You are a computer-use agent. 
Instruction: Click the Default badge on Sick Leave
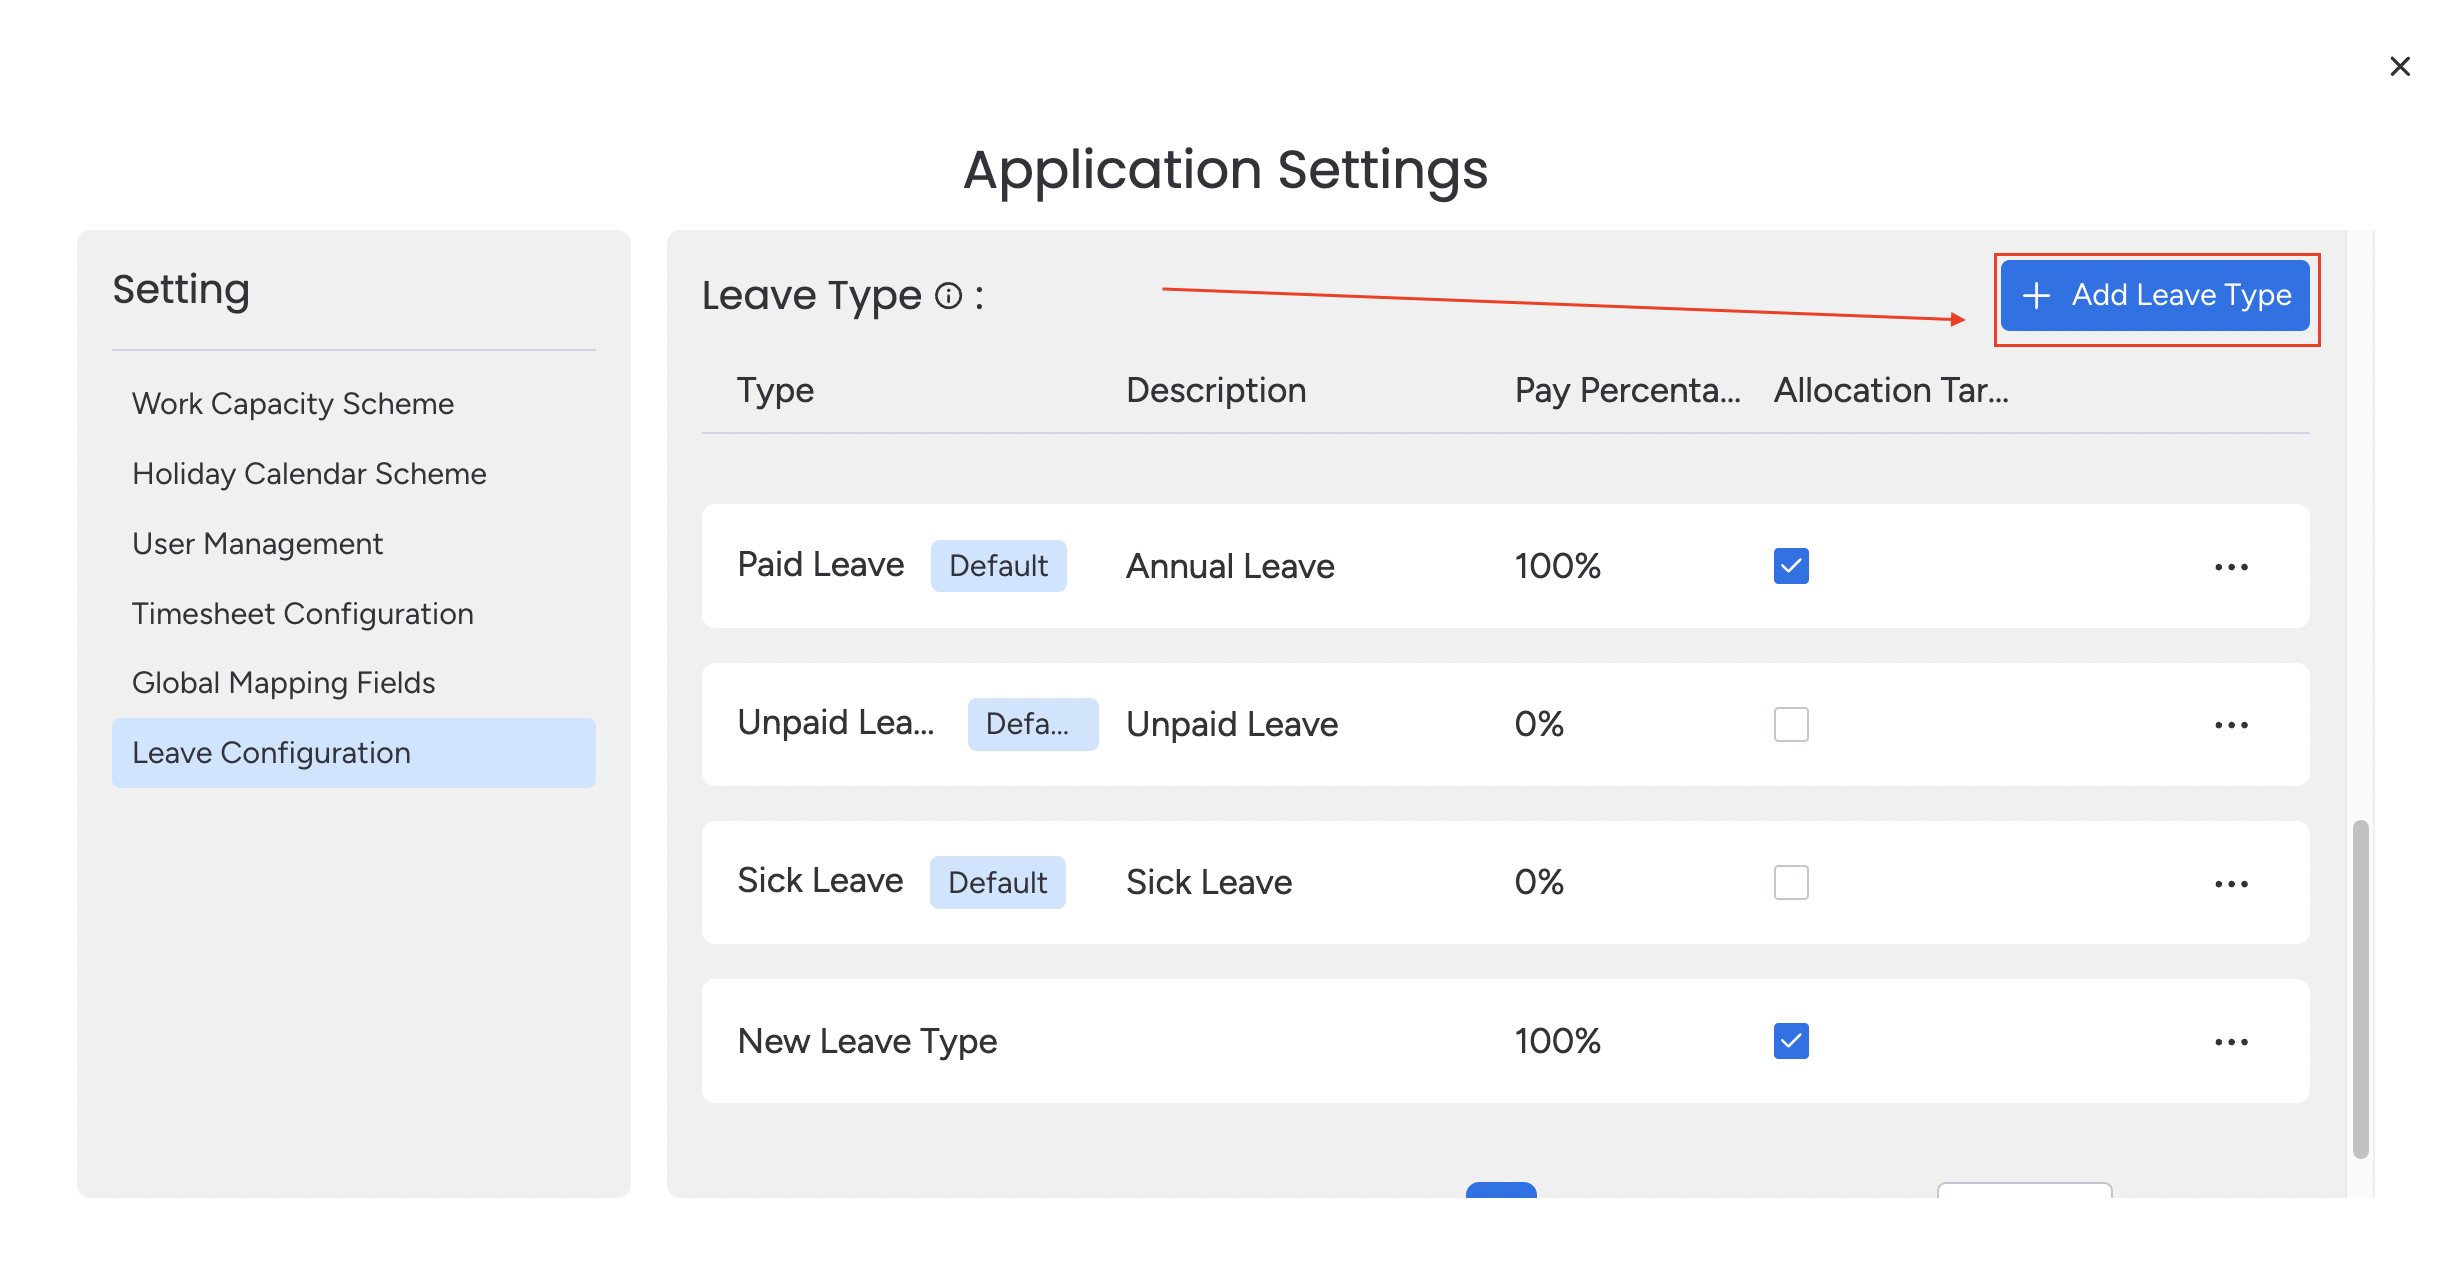[x=998, y=882]
